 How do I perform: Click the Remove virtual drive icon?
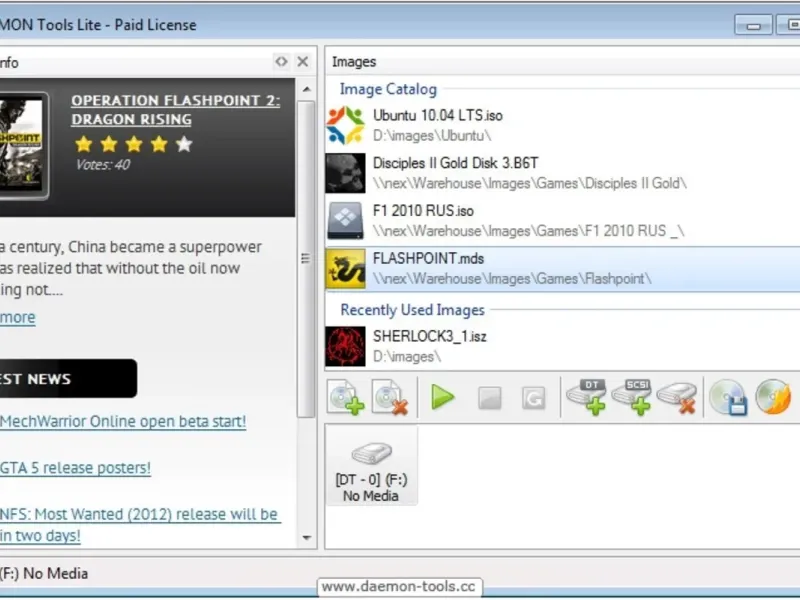(x=677, y=398)
